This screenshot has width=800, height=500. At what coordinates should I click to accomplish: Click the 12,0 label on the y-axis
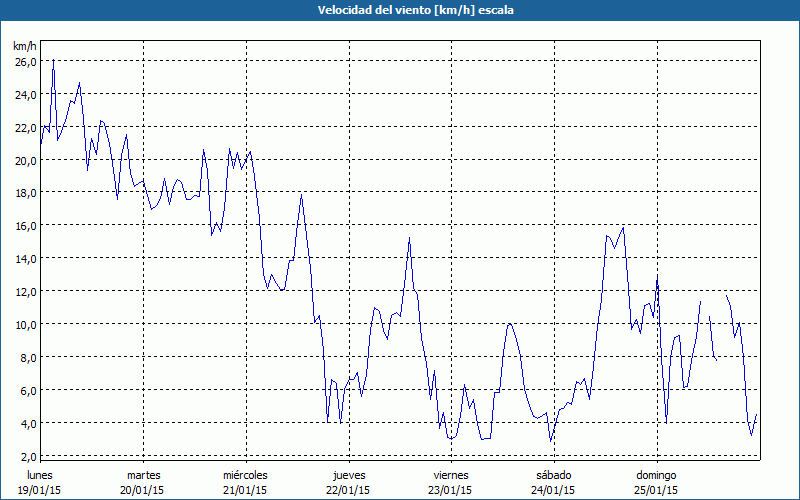point(25,292)
